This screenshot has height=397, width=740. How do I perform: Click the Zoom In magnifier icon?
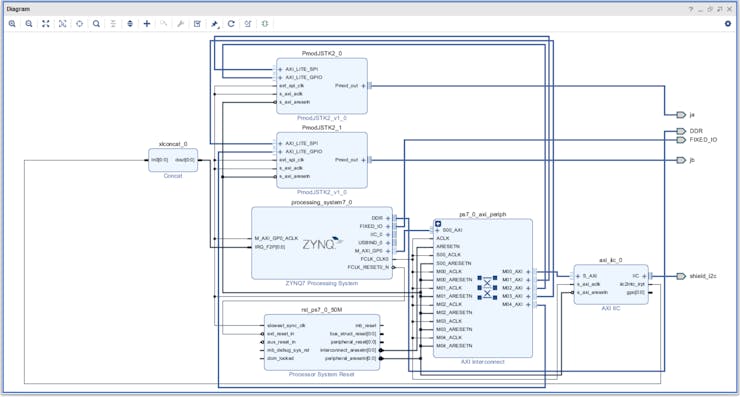click(12, 24)
